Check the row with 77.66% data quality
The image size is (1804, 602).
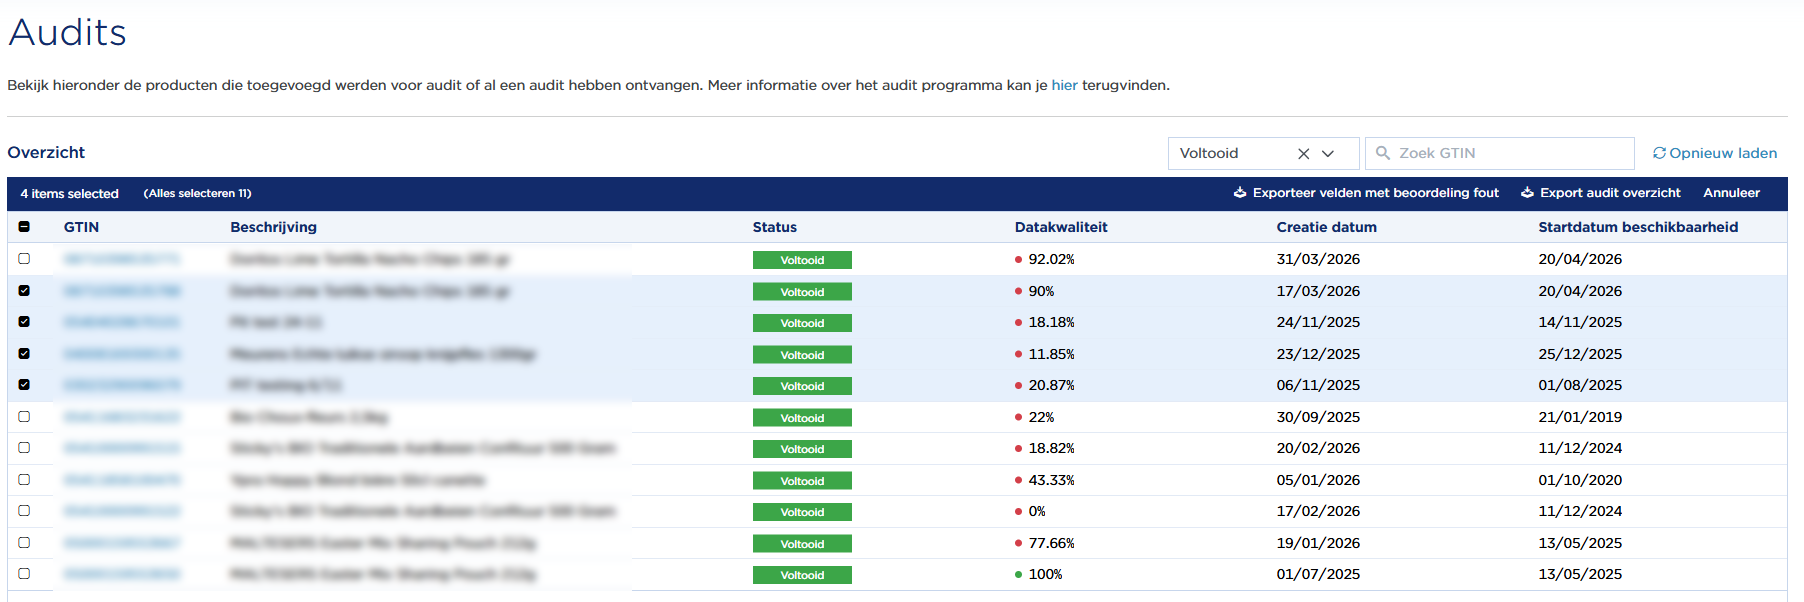point(24,543)
